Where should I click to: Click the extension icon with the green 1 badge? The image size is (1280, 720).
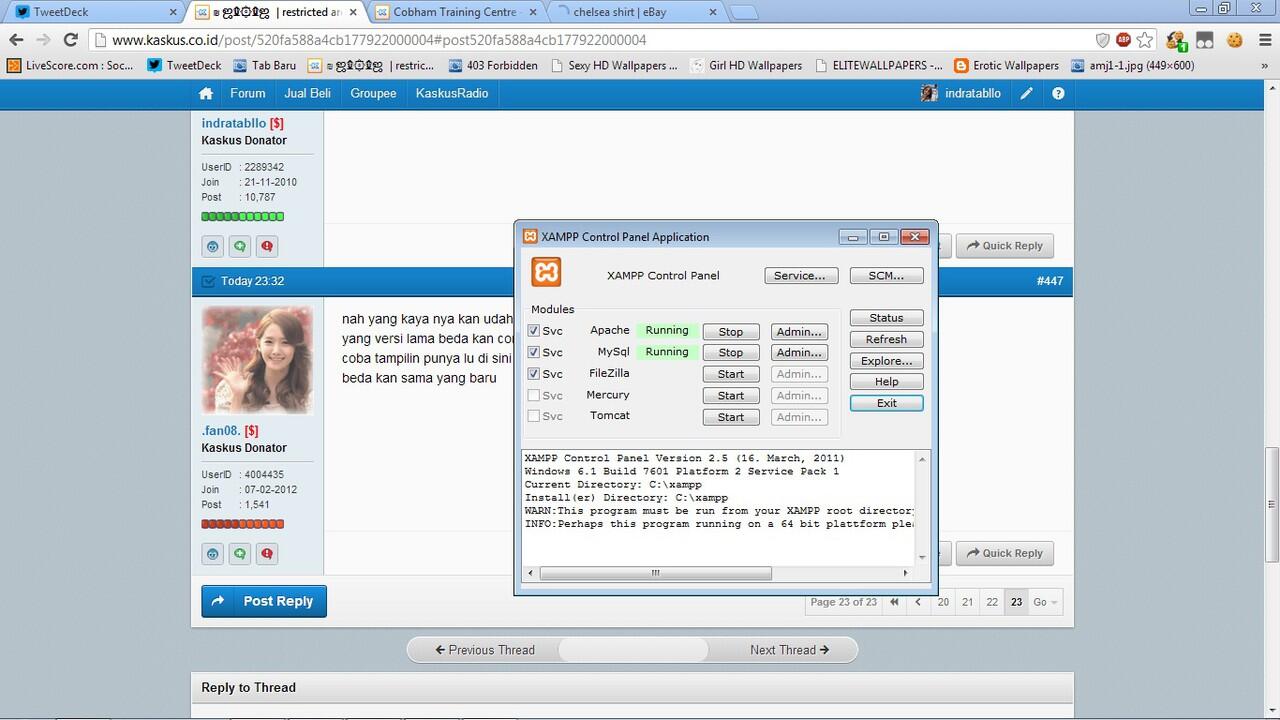click(x=1176, y=40)
